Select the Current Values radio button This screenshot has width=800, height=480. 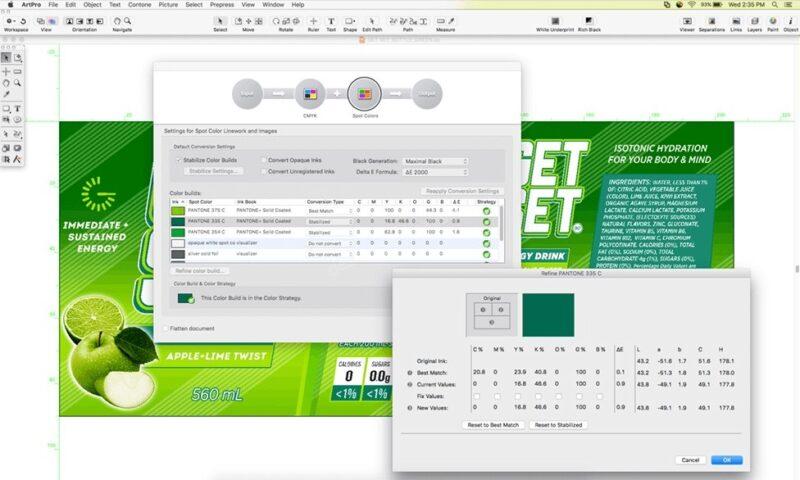[x=410, y=384]
